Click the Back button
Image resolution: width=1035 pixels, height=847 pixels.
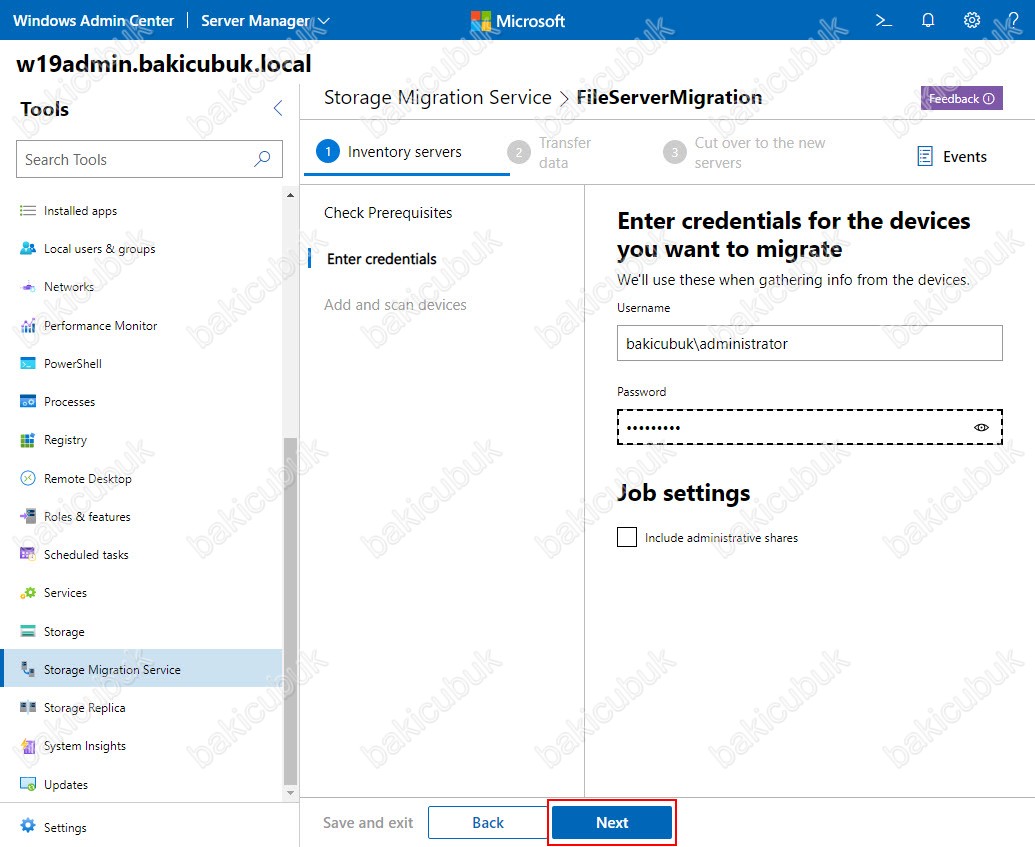488,823
